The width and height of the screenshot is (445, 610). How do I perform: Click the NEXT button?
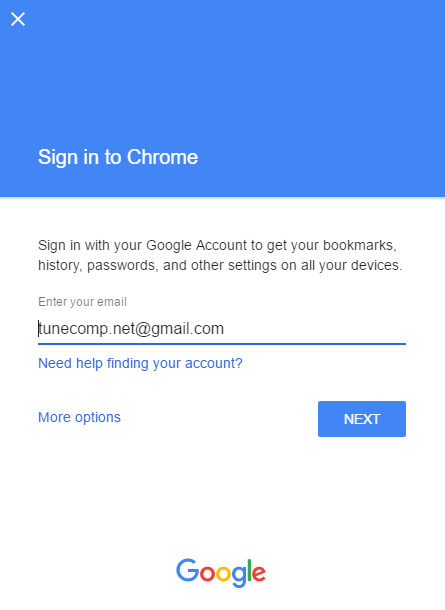(x=362, y=419)
